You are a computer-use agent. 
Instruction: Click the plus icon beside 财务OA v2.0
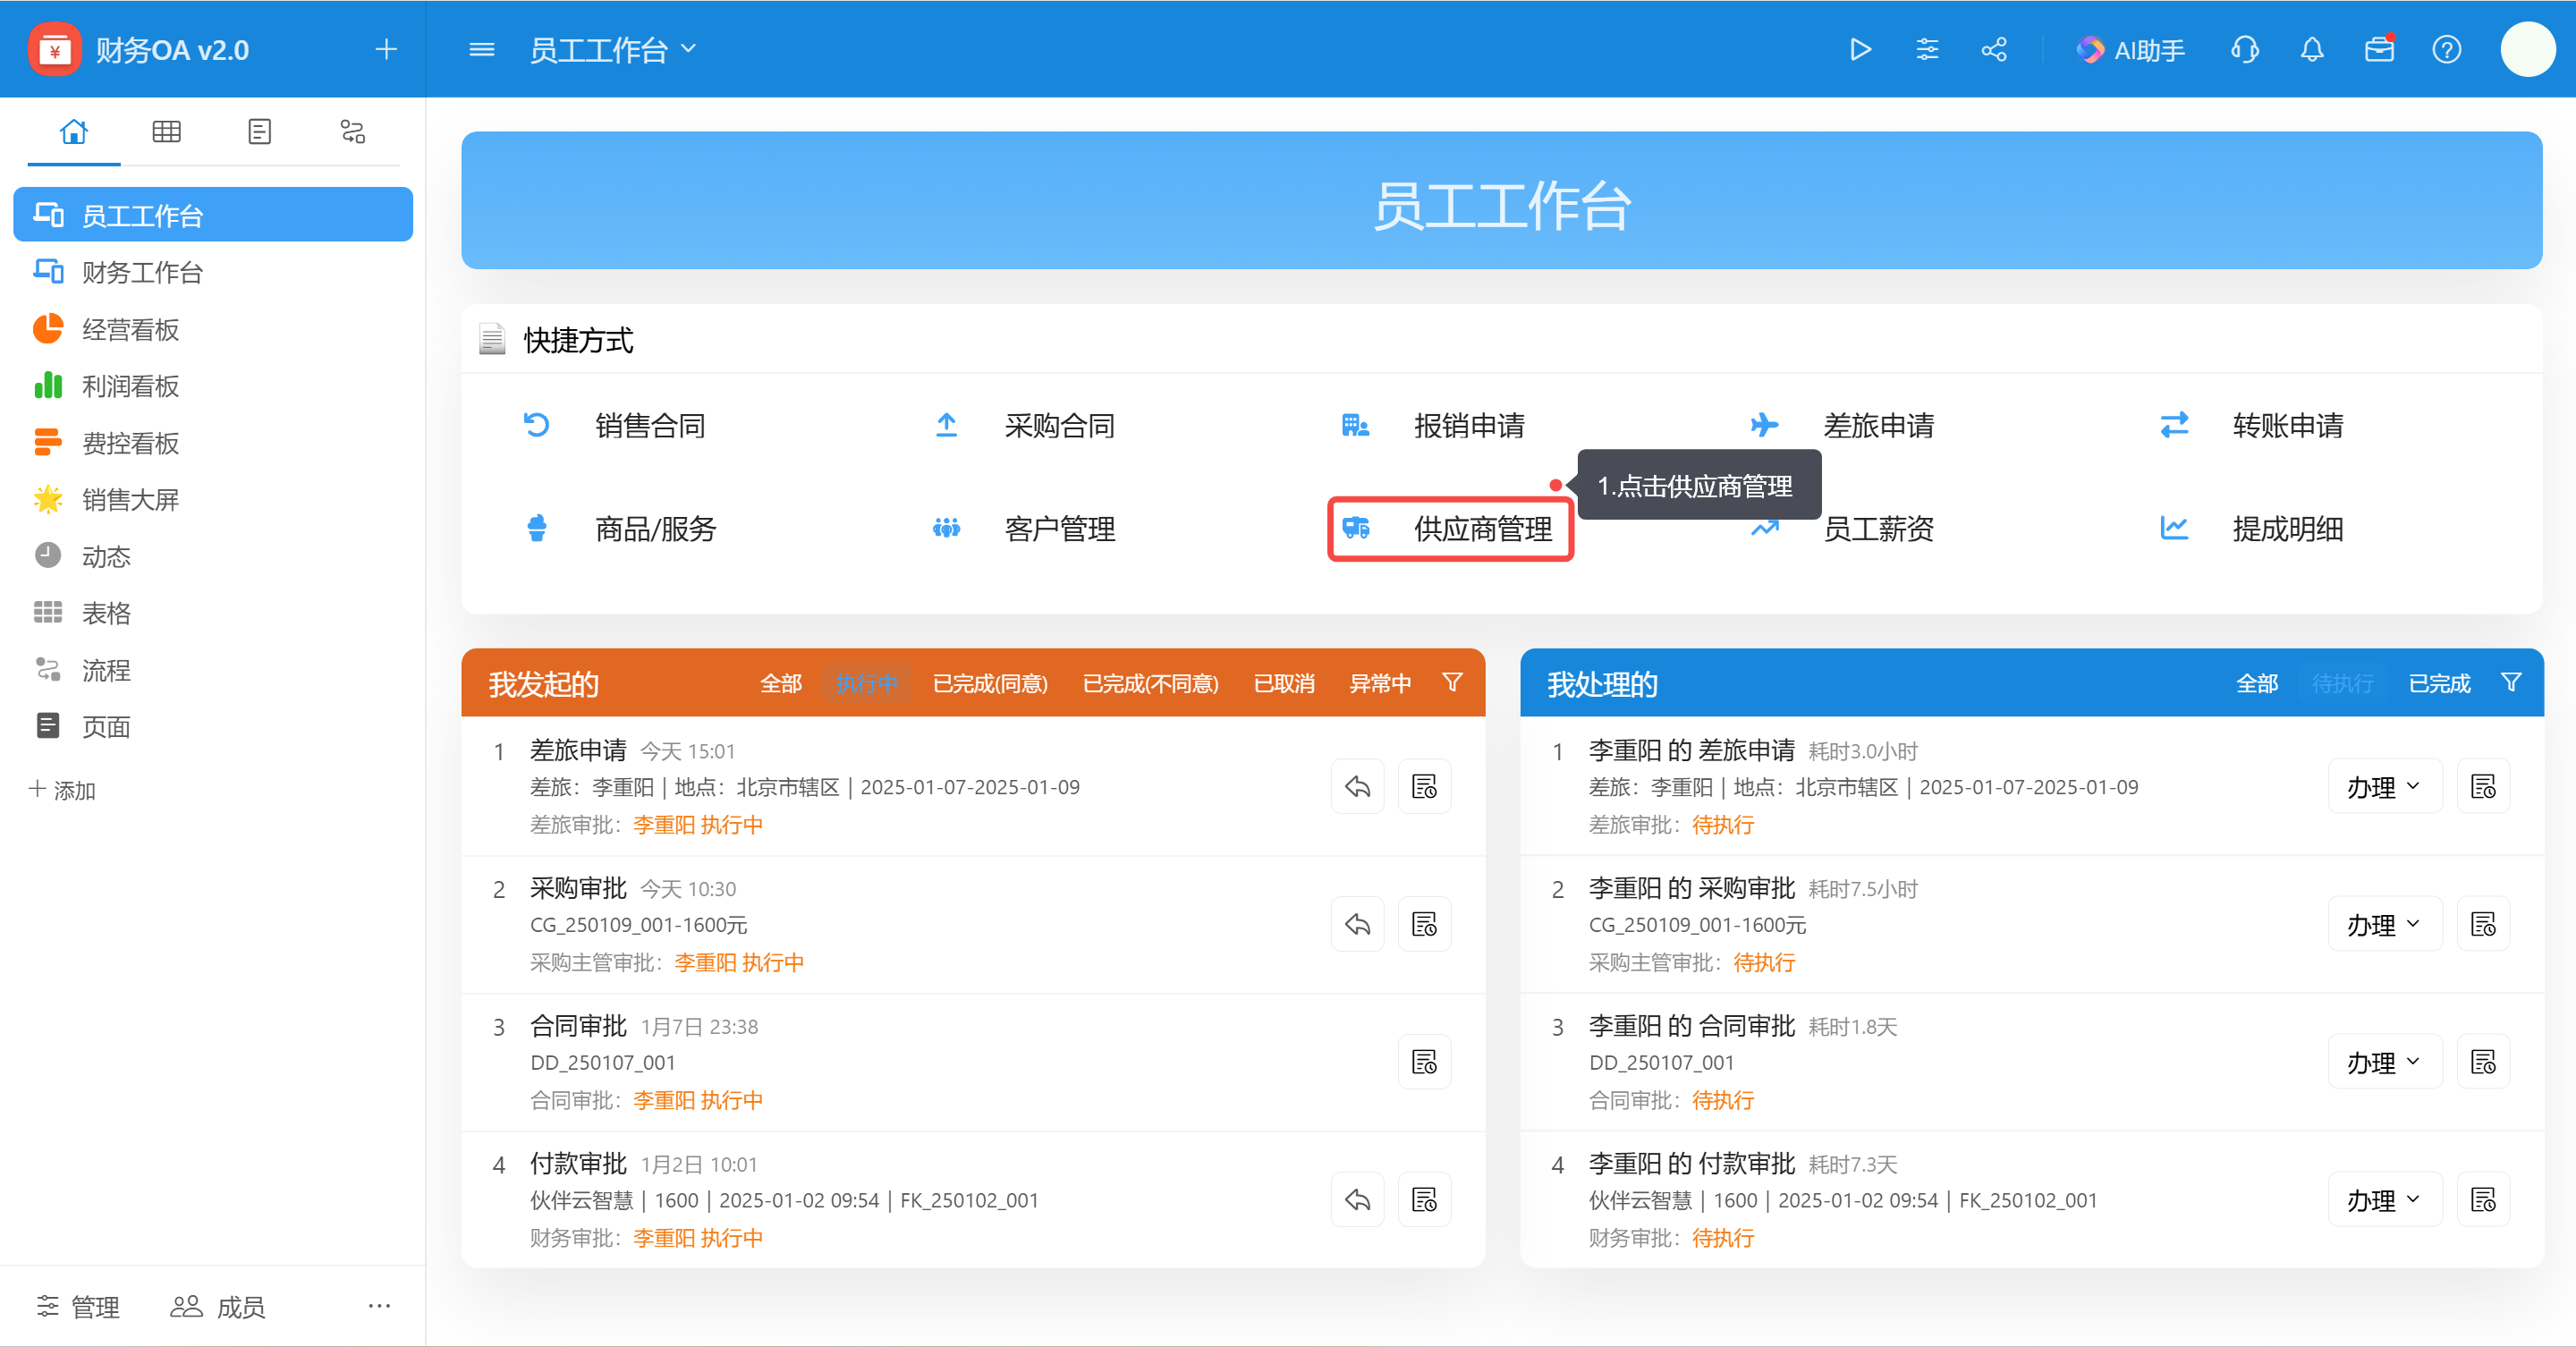click(386, 49)
